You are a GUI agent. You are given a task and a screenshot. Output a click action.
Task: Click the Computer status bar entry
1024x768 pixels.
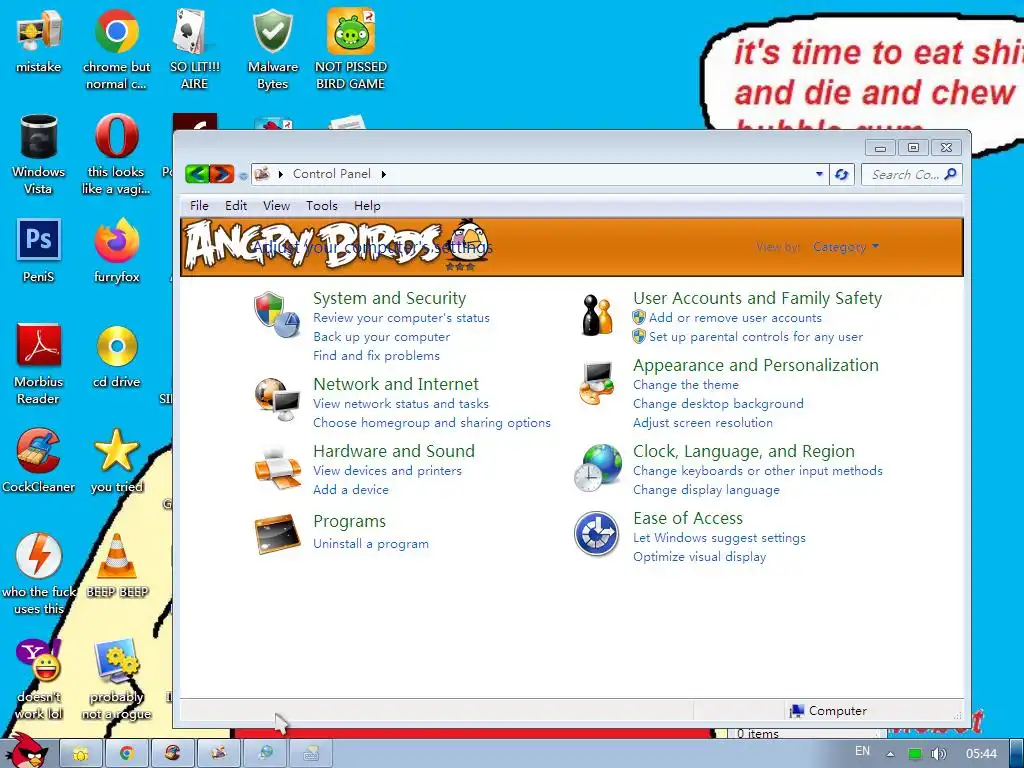pyautogui.click(x=828, y=711)
